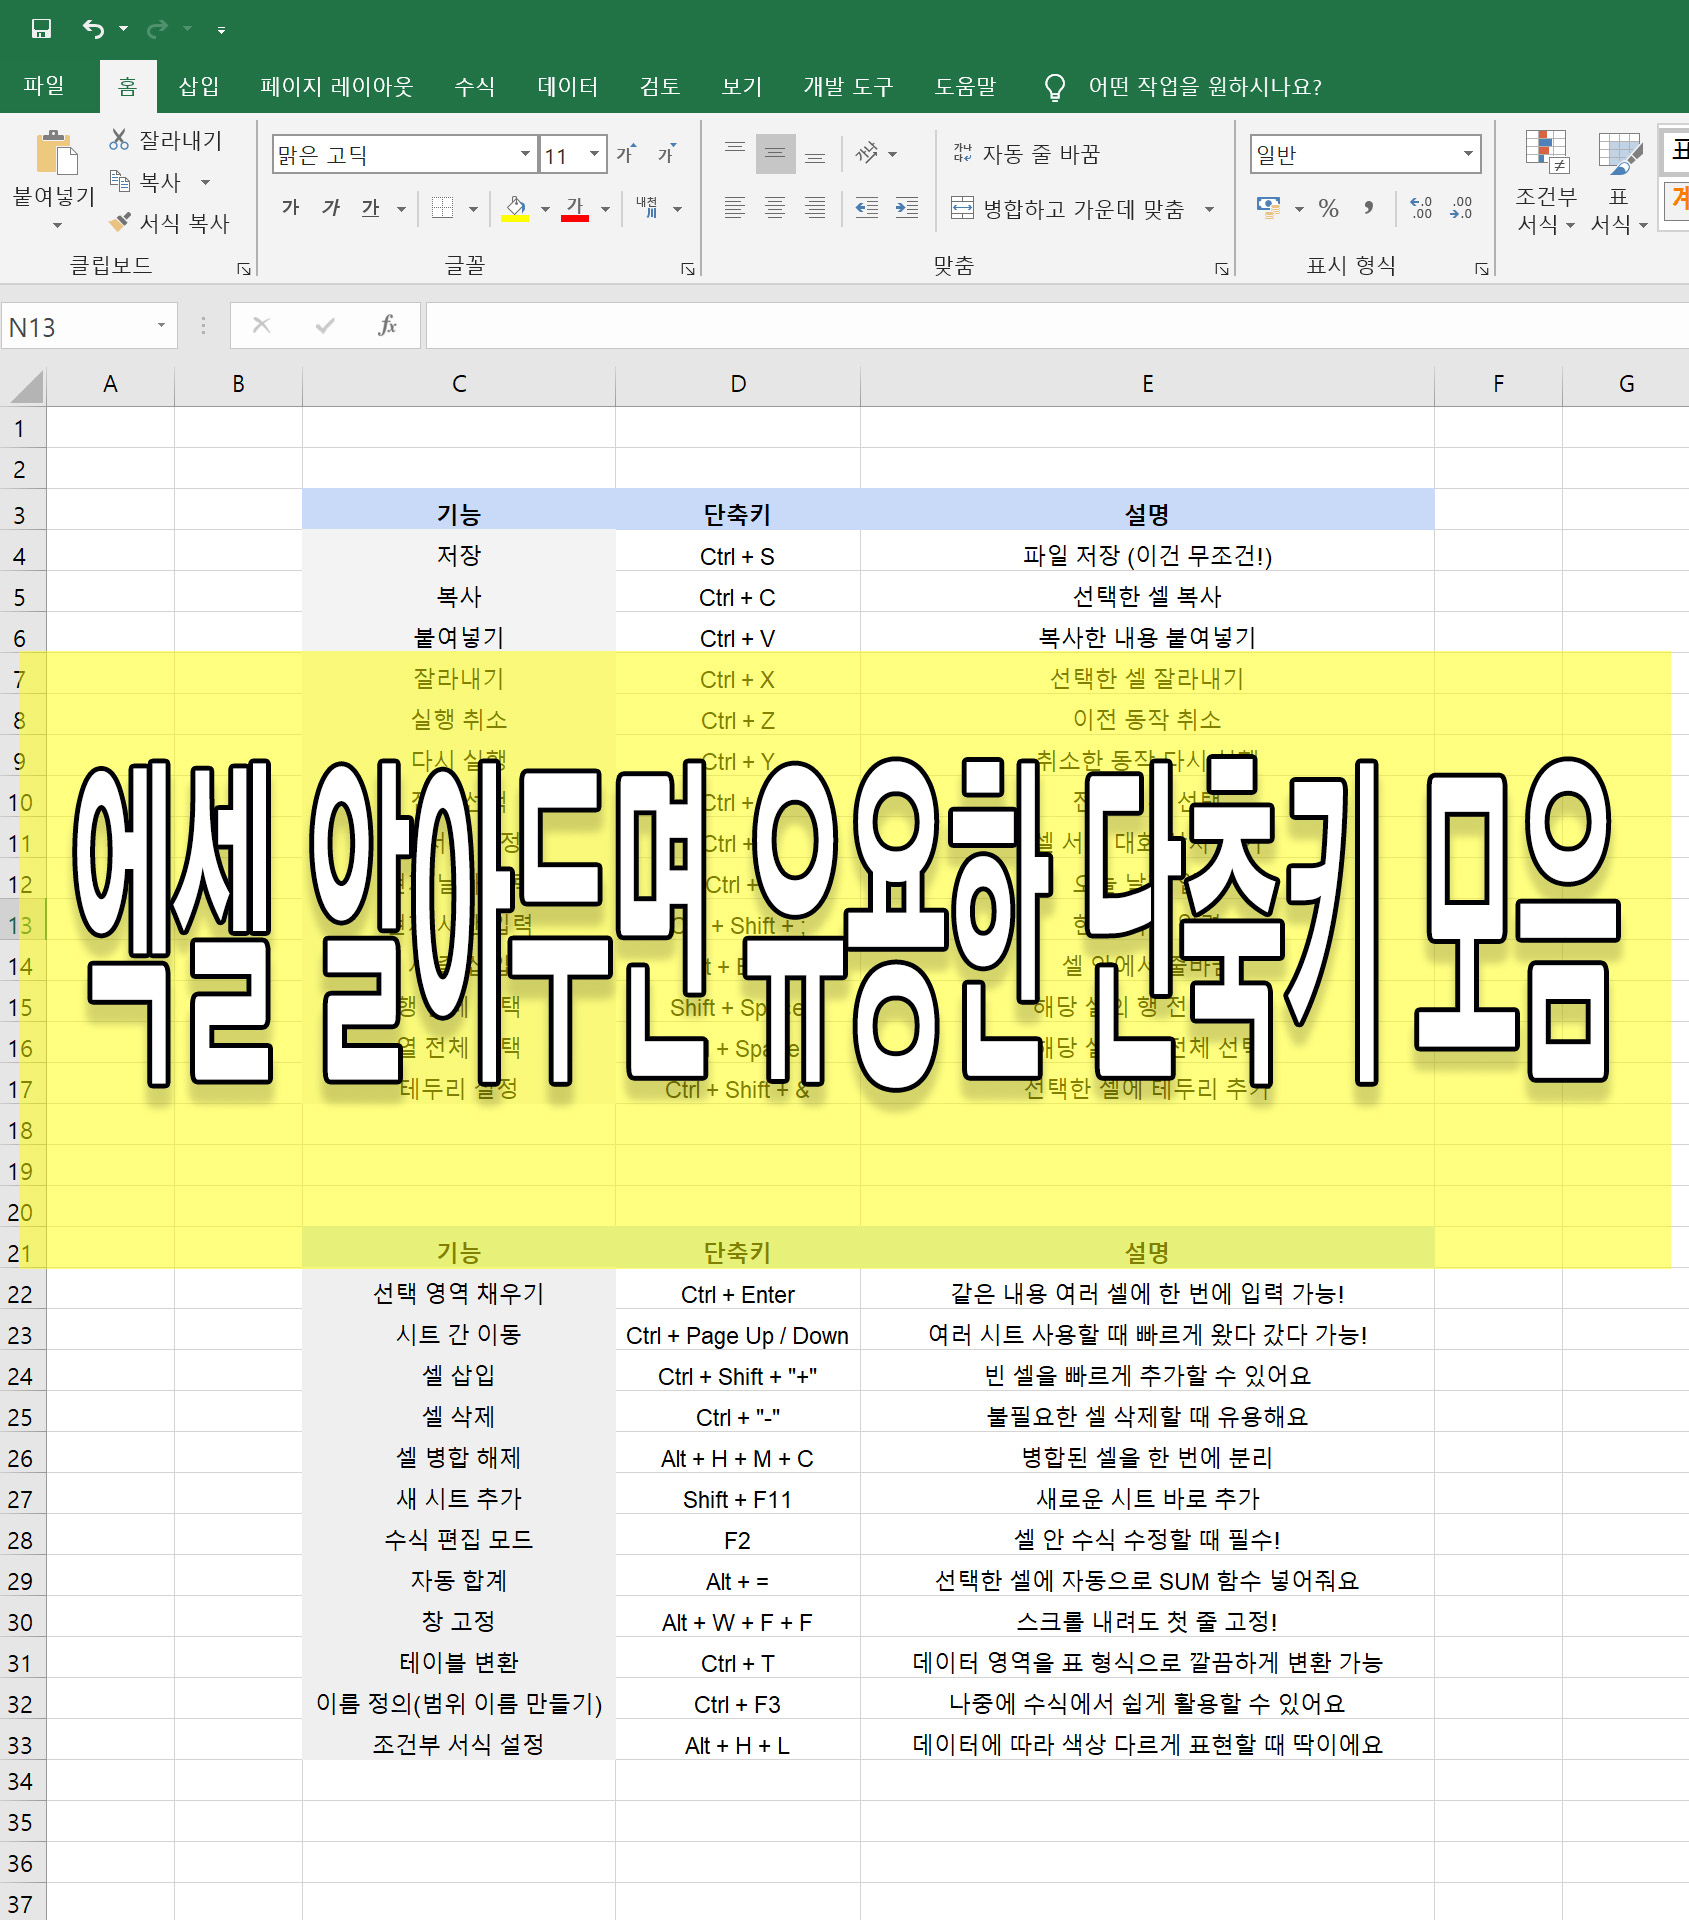
Task: Toggle center text alignment
Action: (x=775, y=208)
